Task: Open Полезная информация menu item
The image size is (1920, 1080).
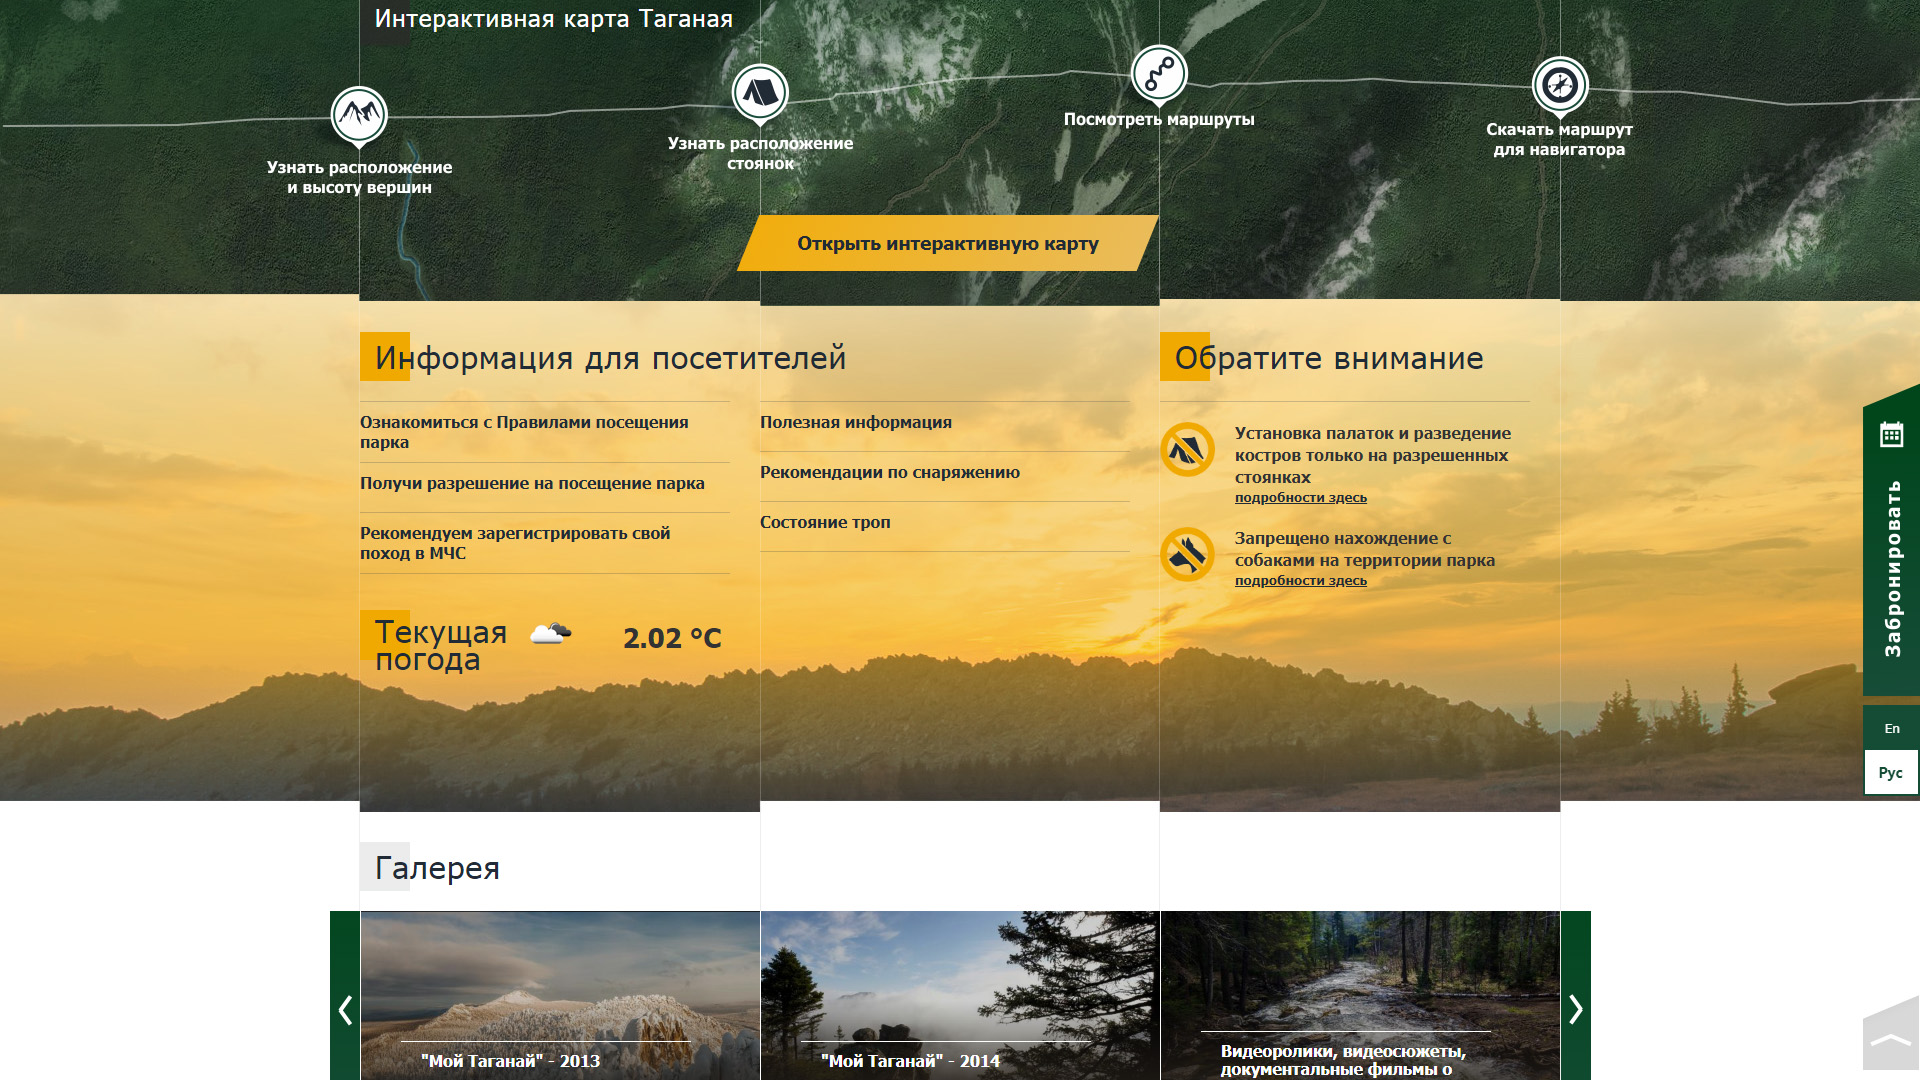Action: pos(855,422)
